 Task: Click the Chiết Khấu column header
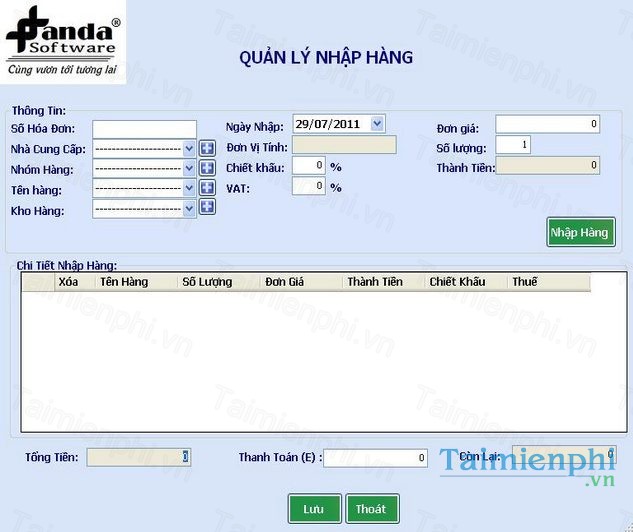pos(466,282)
